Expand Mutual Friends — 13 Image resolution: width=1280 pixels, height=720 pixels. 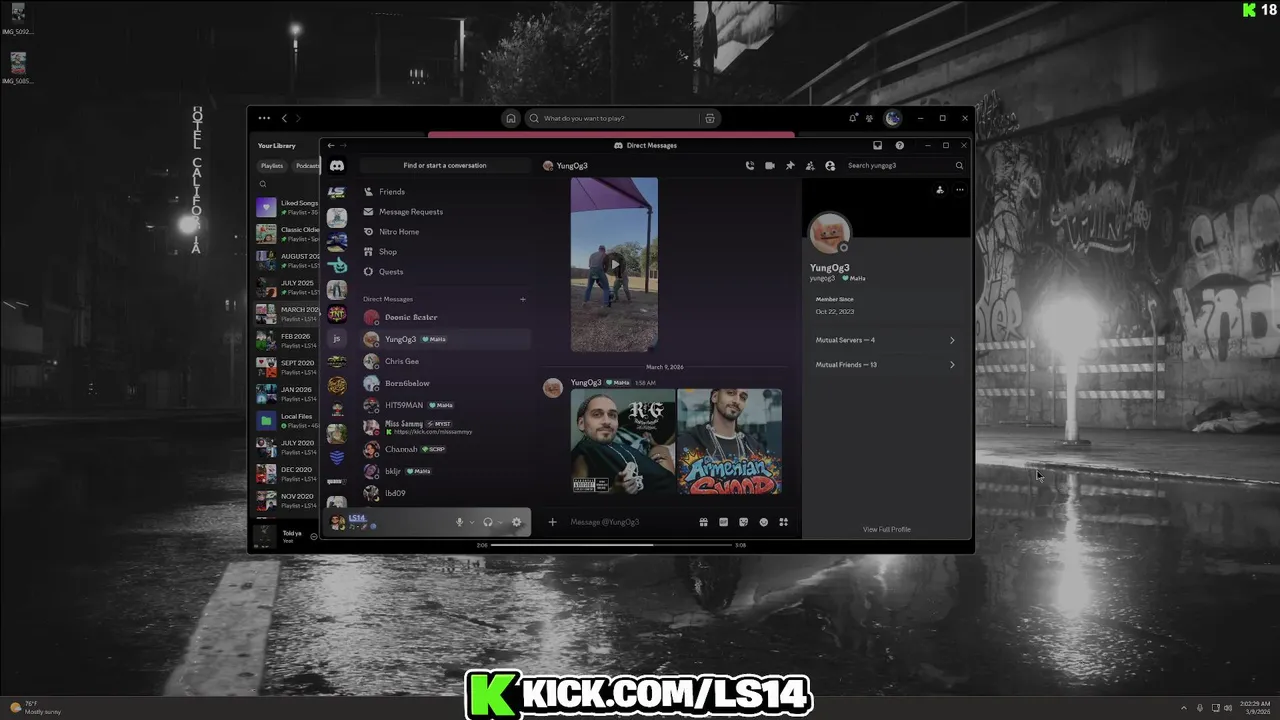885,365
